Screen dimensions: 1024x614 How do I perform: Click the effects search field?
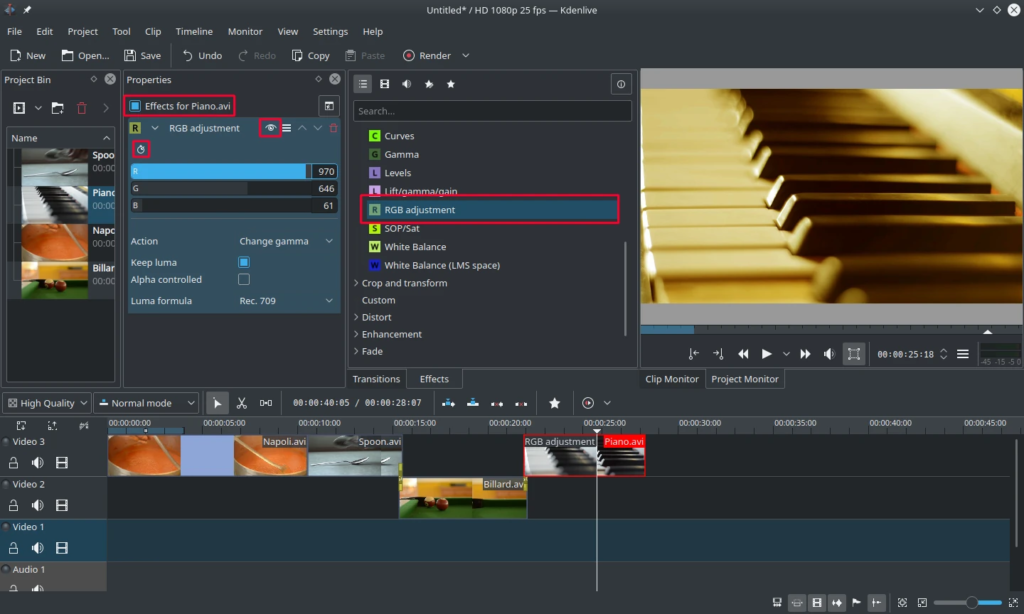point(492,111)
